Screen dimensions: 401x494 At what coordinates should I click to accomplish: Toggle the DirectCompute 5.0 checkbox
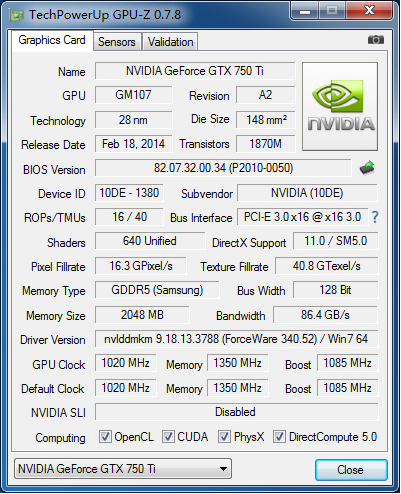[279, 437]
